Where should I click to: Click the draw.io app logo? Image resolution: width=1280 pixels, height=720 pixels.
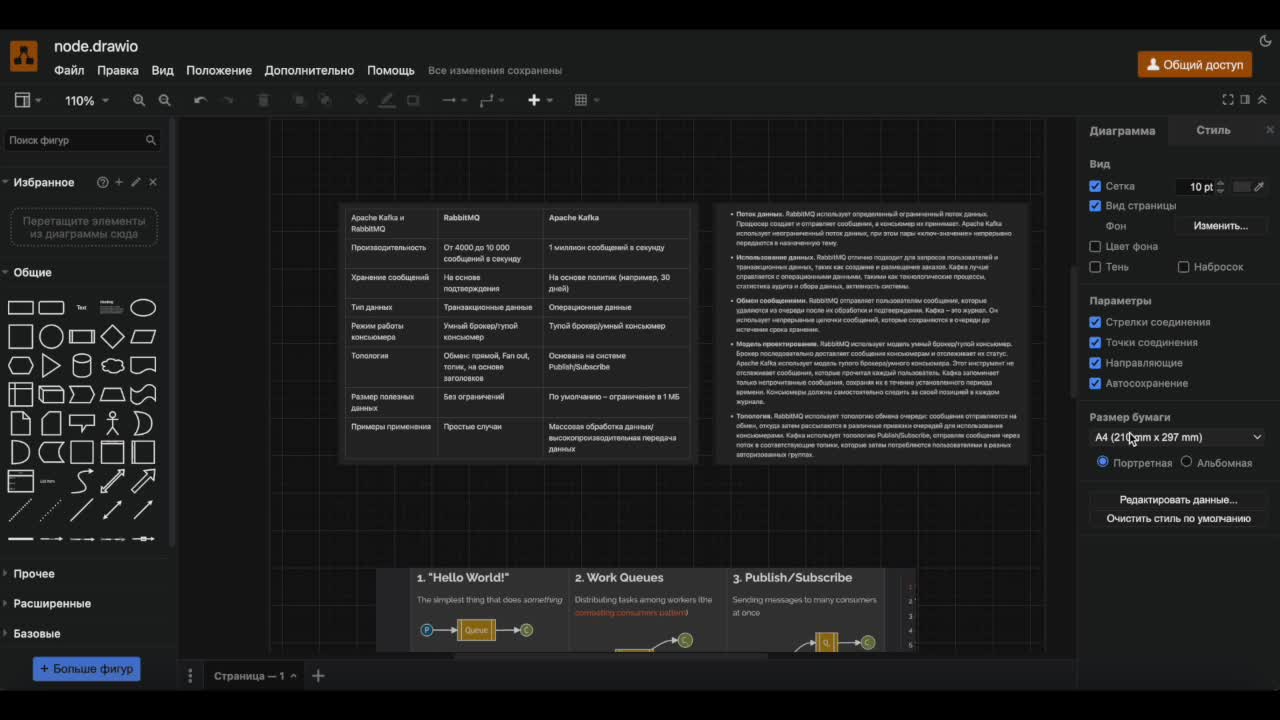23,56
